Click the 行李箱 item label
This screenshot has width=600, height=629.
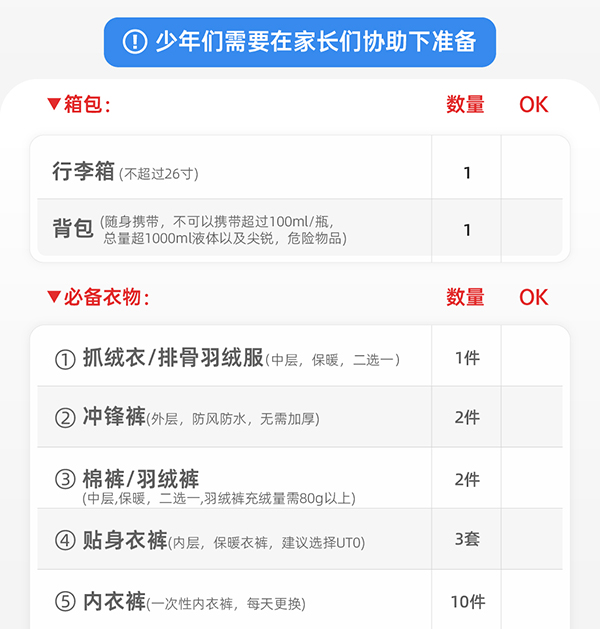[83, 172]
